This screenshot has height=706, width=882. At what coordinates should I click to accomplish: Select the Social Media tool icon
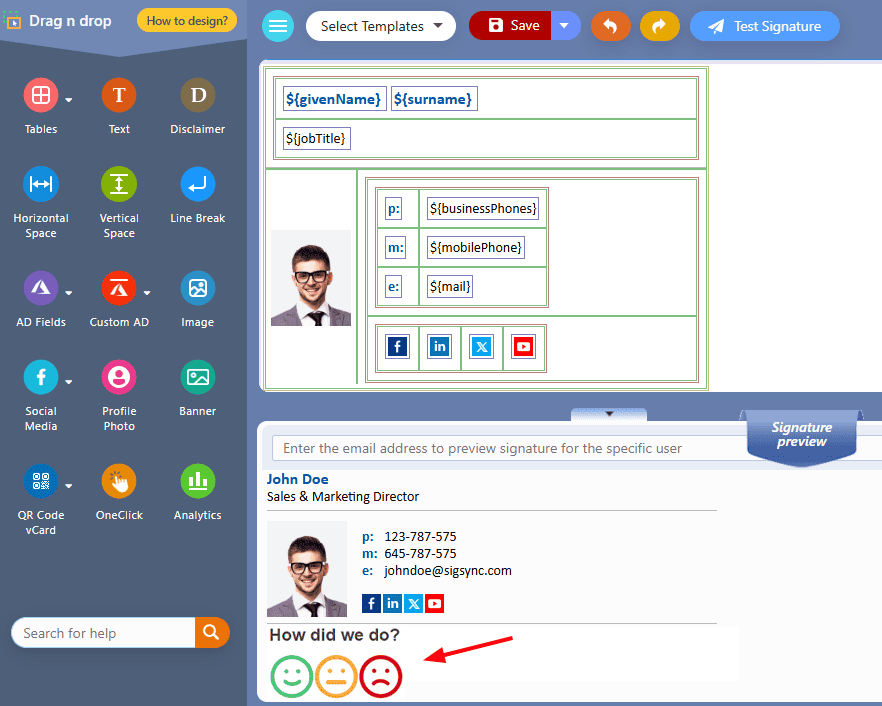click(40, 377)
